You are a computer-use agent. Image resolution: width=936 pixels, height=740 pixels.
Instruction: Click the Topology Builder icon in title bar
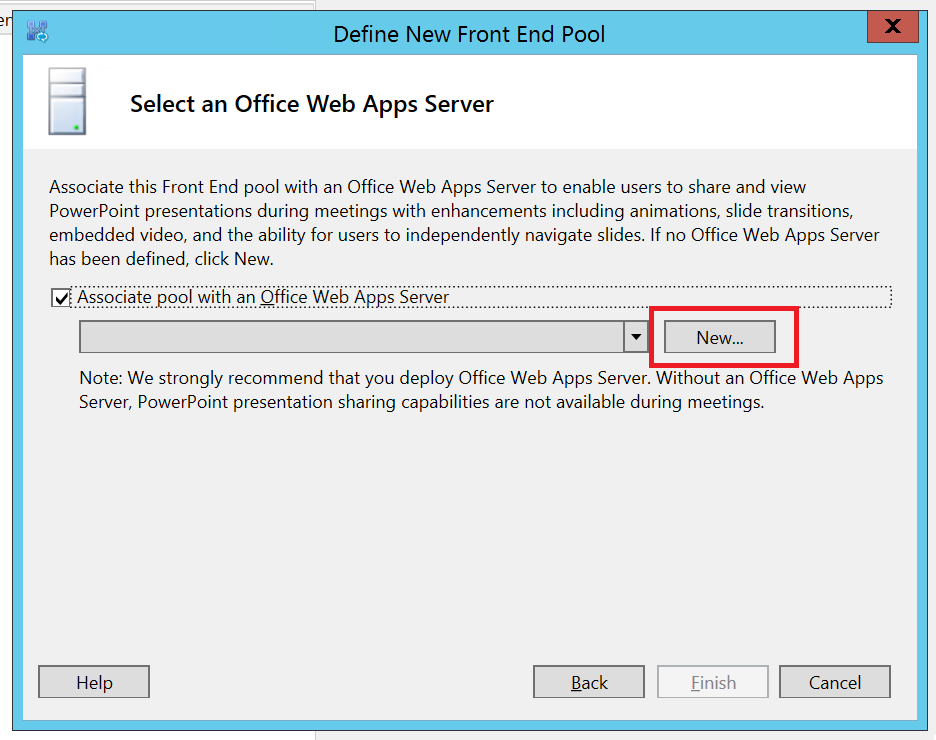37,31
